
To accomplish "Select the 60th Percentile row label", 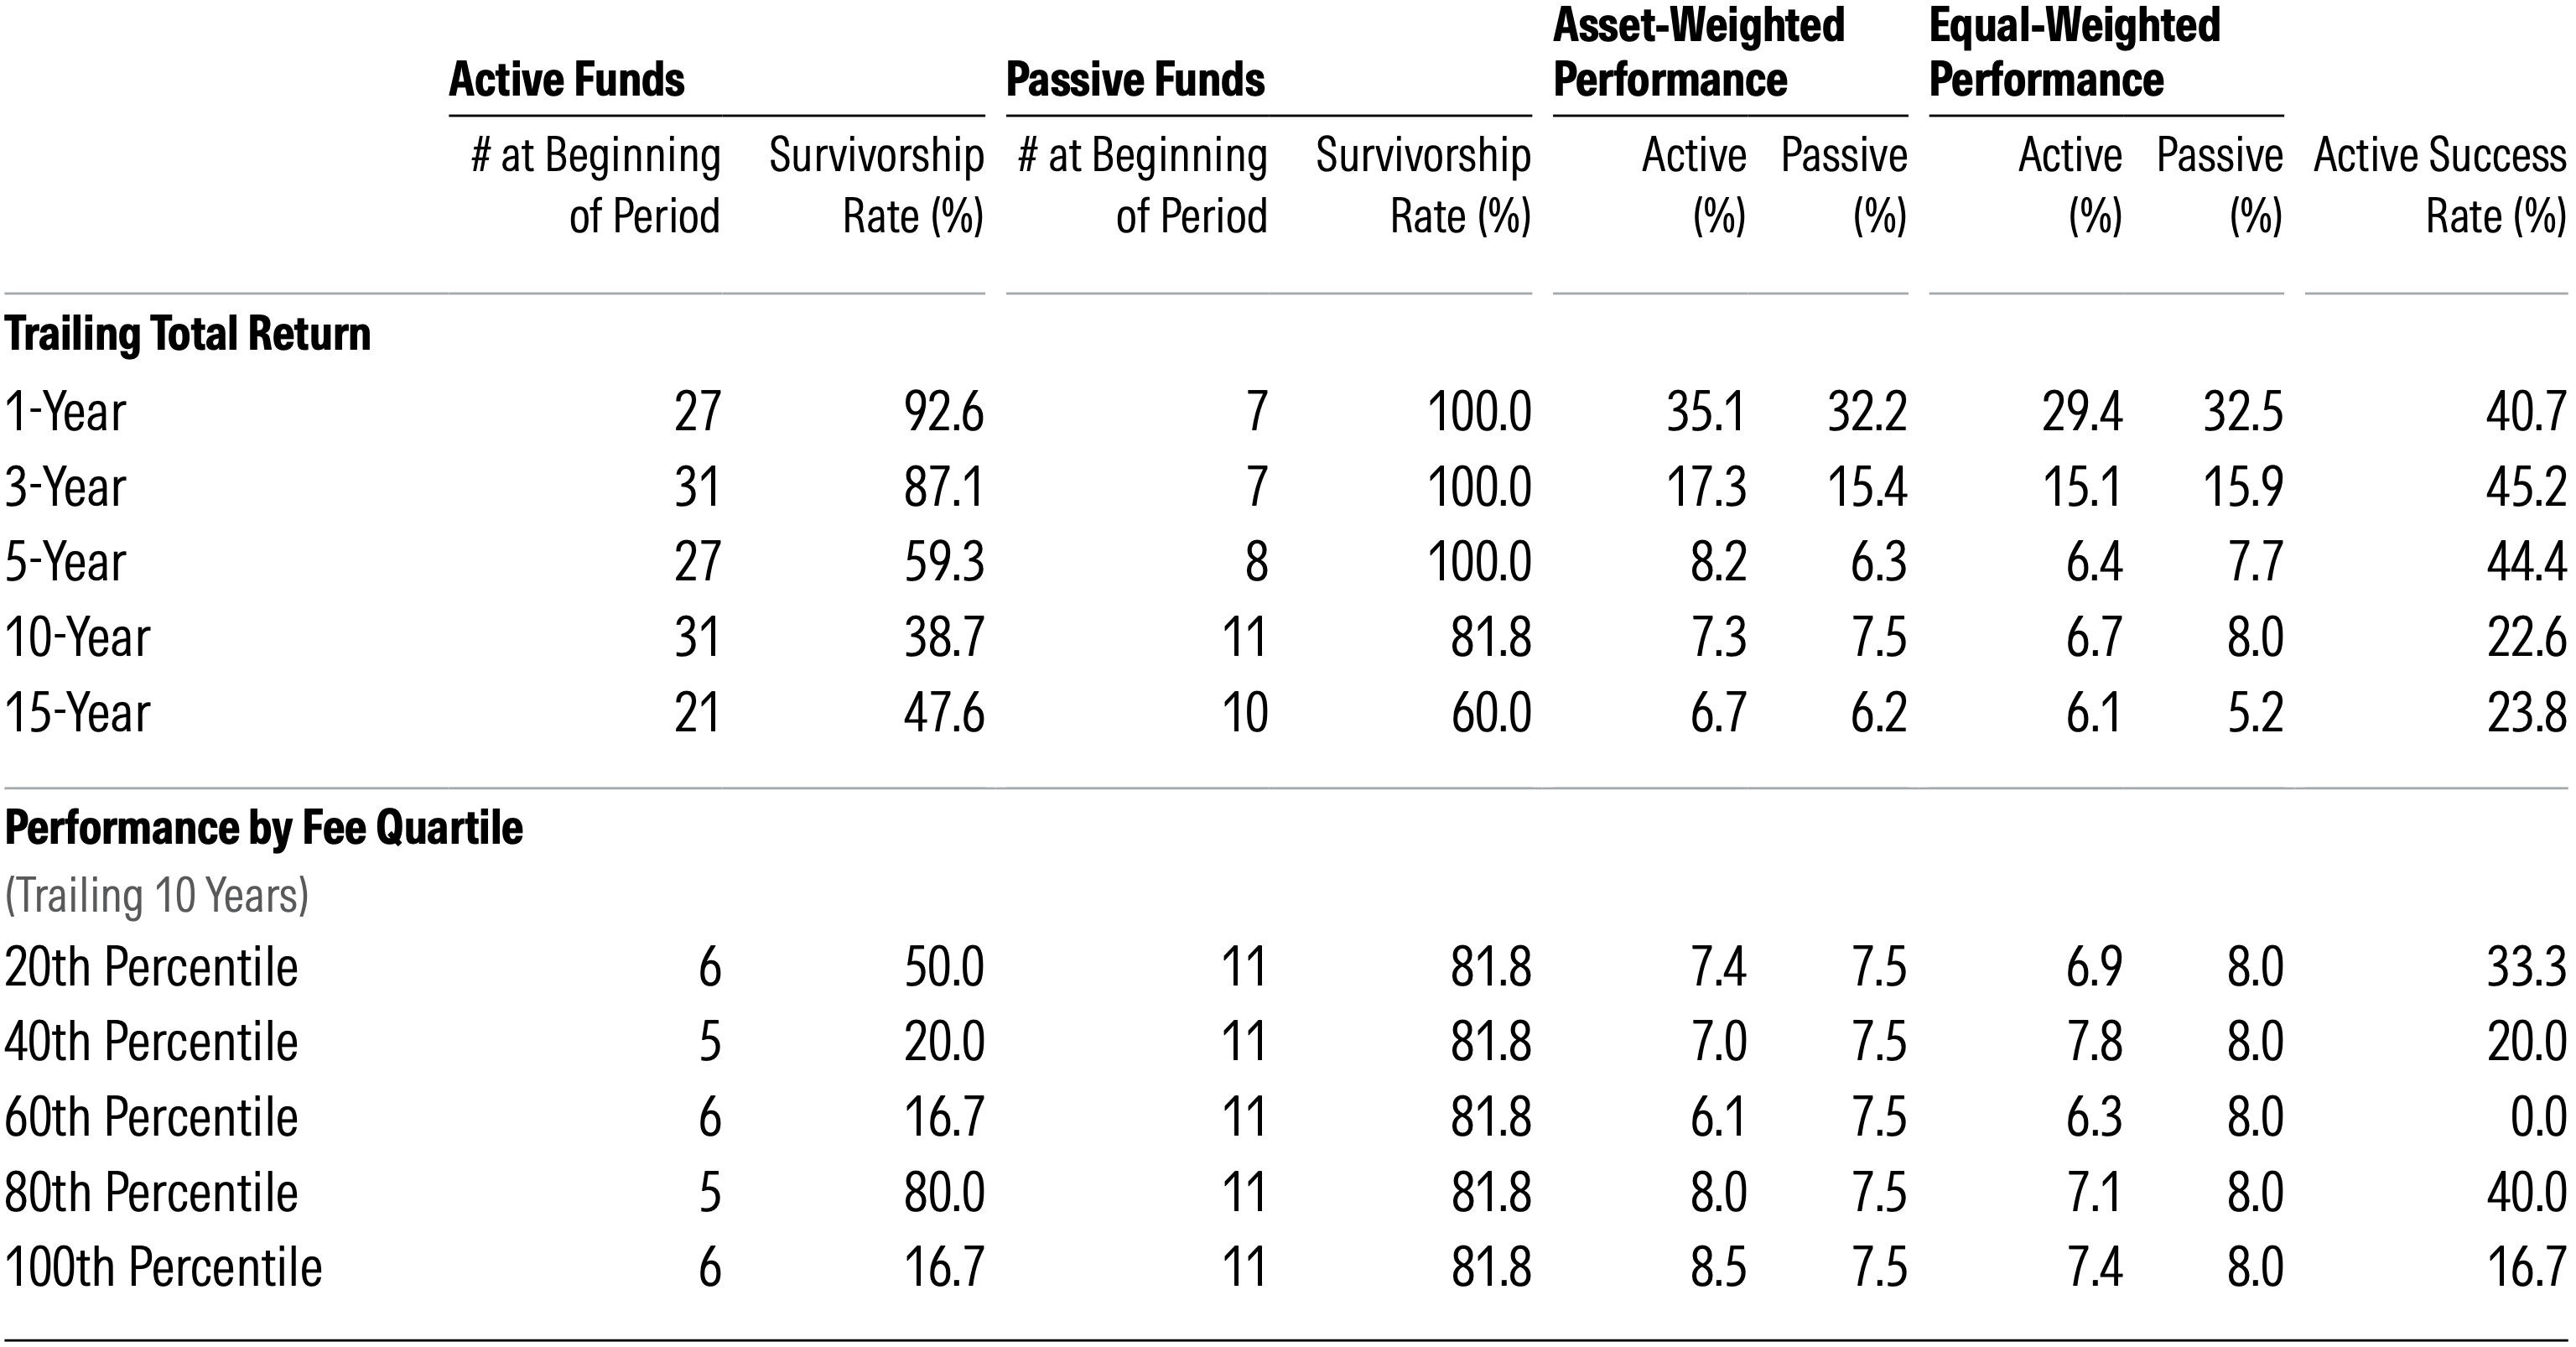I will (x=151, y=1117).
